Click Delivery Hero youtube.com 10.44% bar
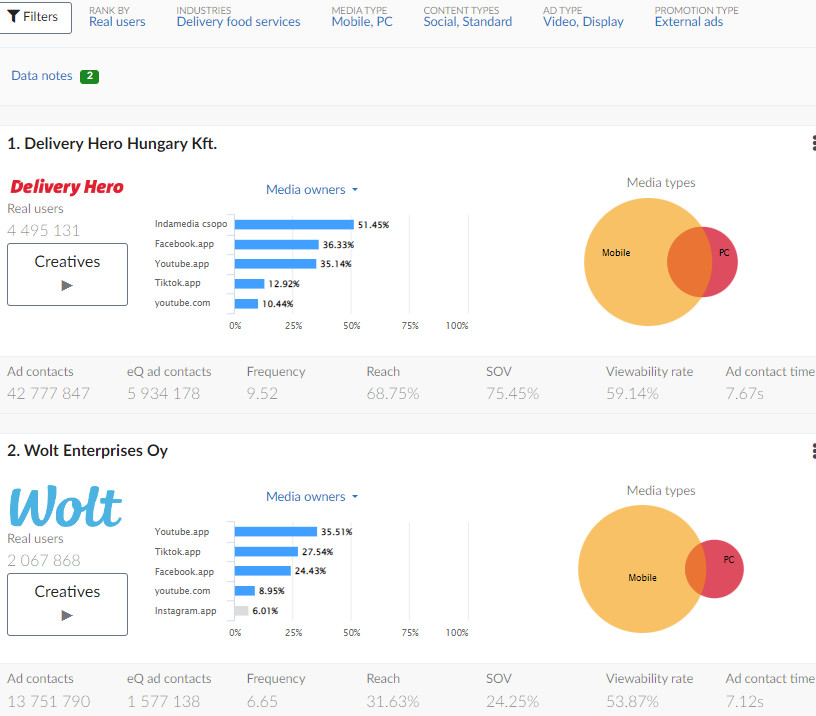 click(x=246, y=303)
